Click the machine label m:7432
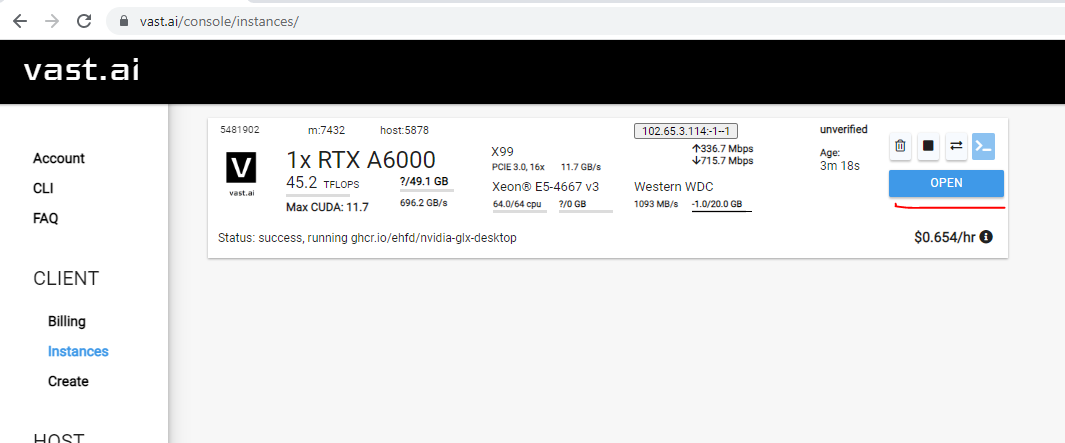 click(x=327, y=130)
